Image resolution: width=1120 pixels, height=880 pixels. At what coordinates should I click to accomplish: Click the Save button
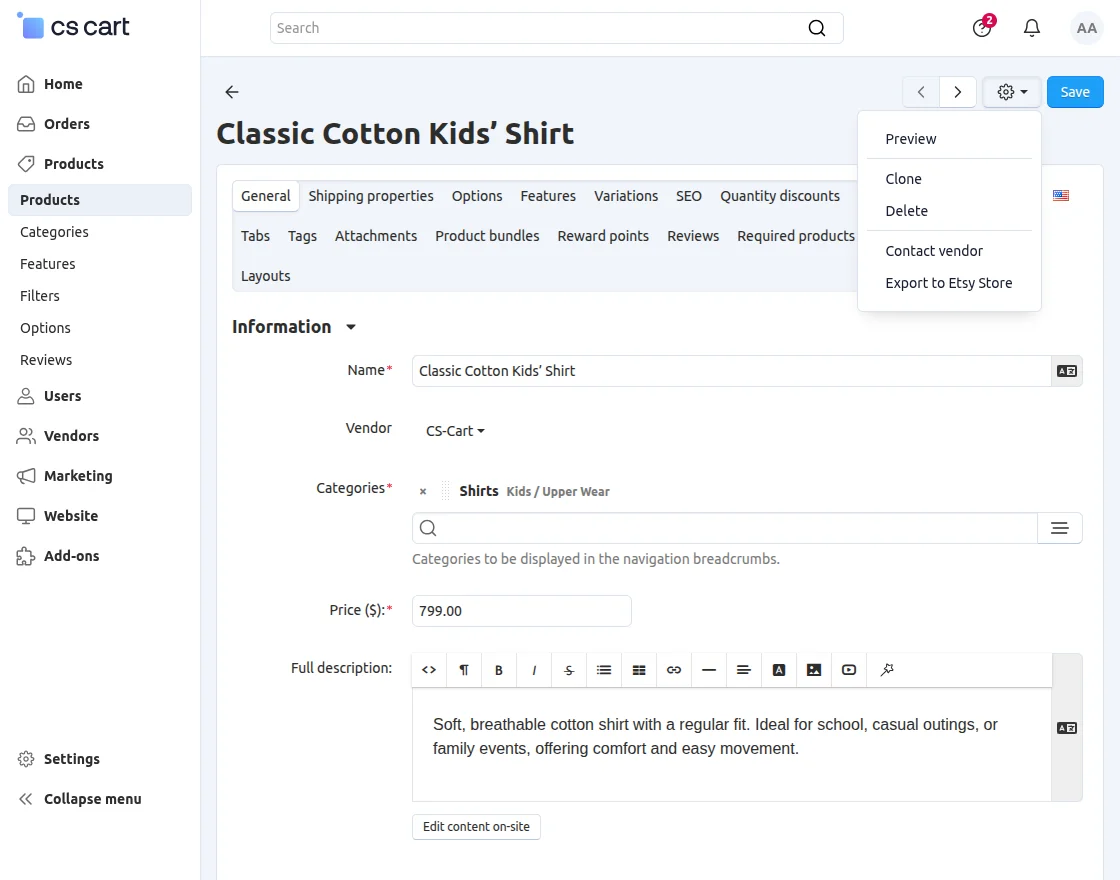1075,92
